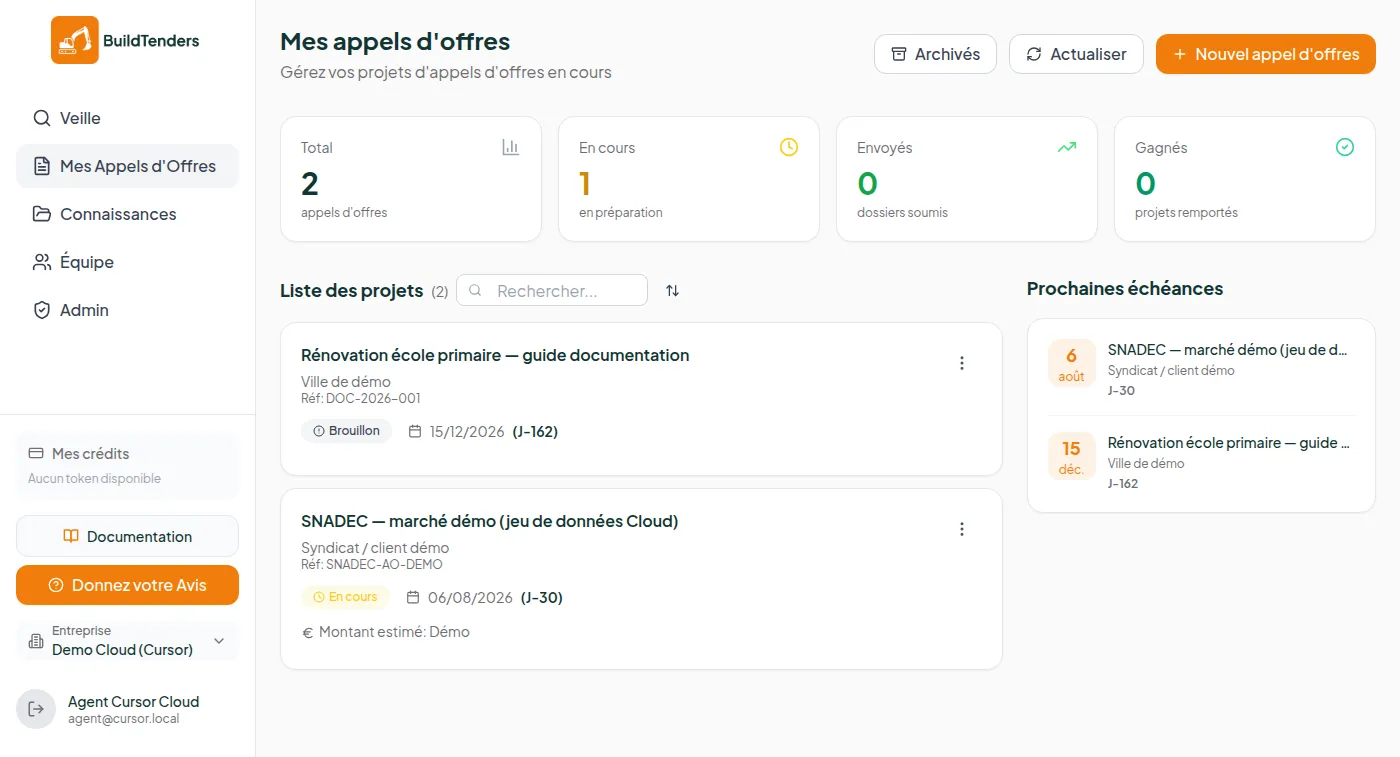Click the Admin shield icon
The width and height of the screenshot is (1400, 757).
tap(42, 310)
